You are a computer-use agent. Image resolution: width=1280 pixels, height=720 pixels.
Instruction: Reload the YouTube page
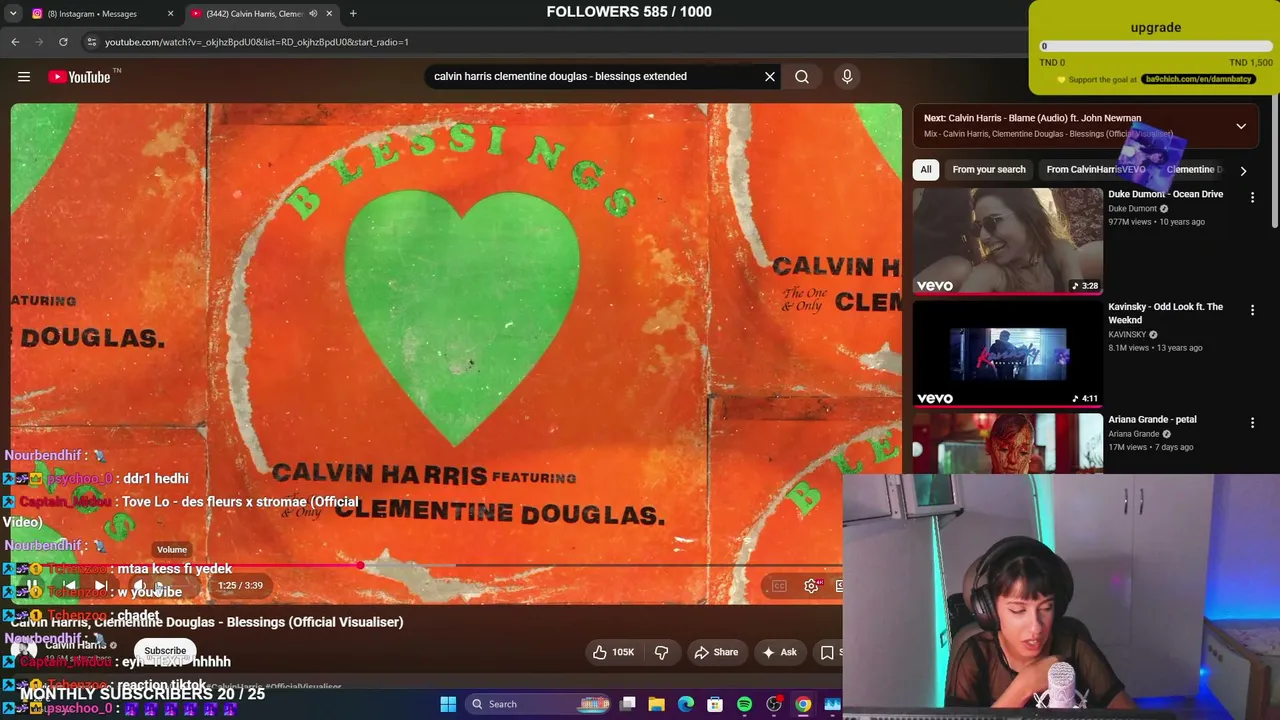pyautogui.click(x=63, y=42)
